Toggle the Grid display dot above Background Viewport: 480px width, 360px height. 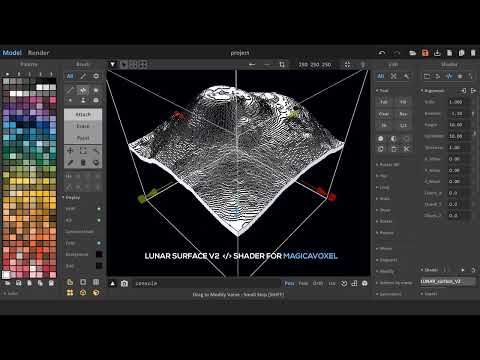click(99, 243)
